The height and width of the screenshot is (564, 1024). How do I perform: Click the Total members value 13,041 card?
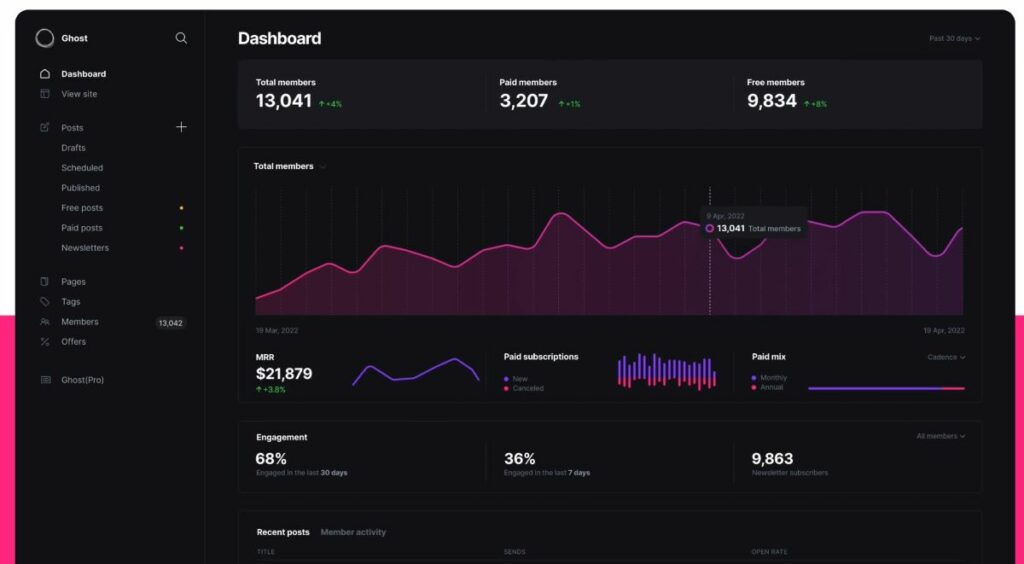click(x=283, y=101)
